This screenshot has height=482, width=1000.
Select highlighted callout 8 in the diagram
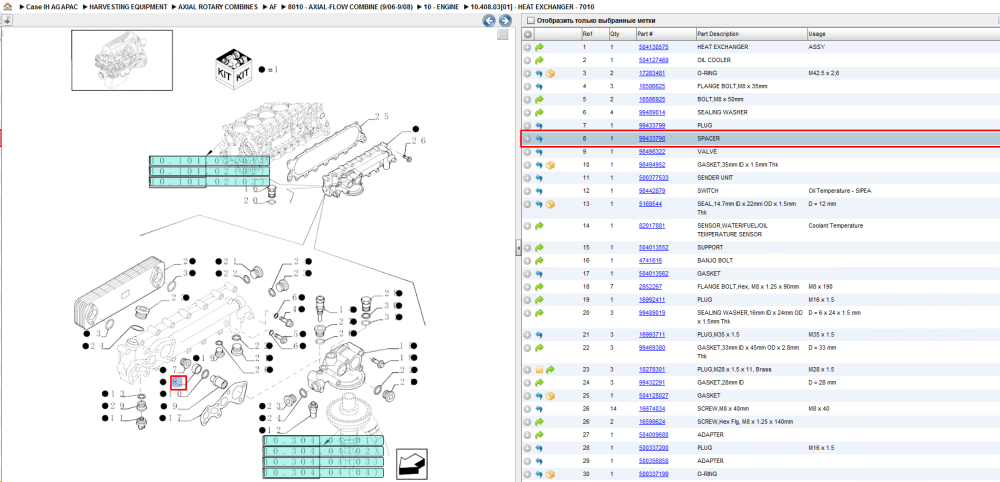179,383
